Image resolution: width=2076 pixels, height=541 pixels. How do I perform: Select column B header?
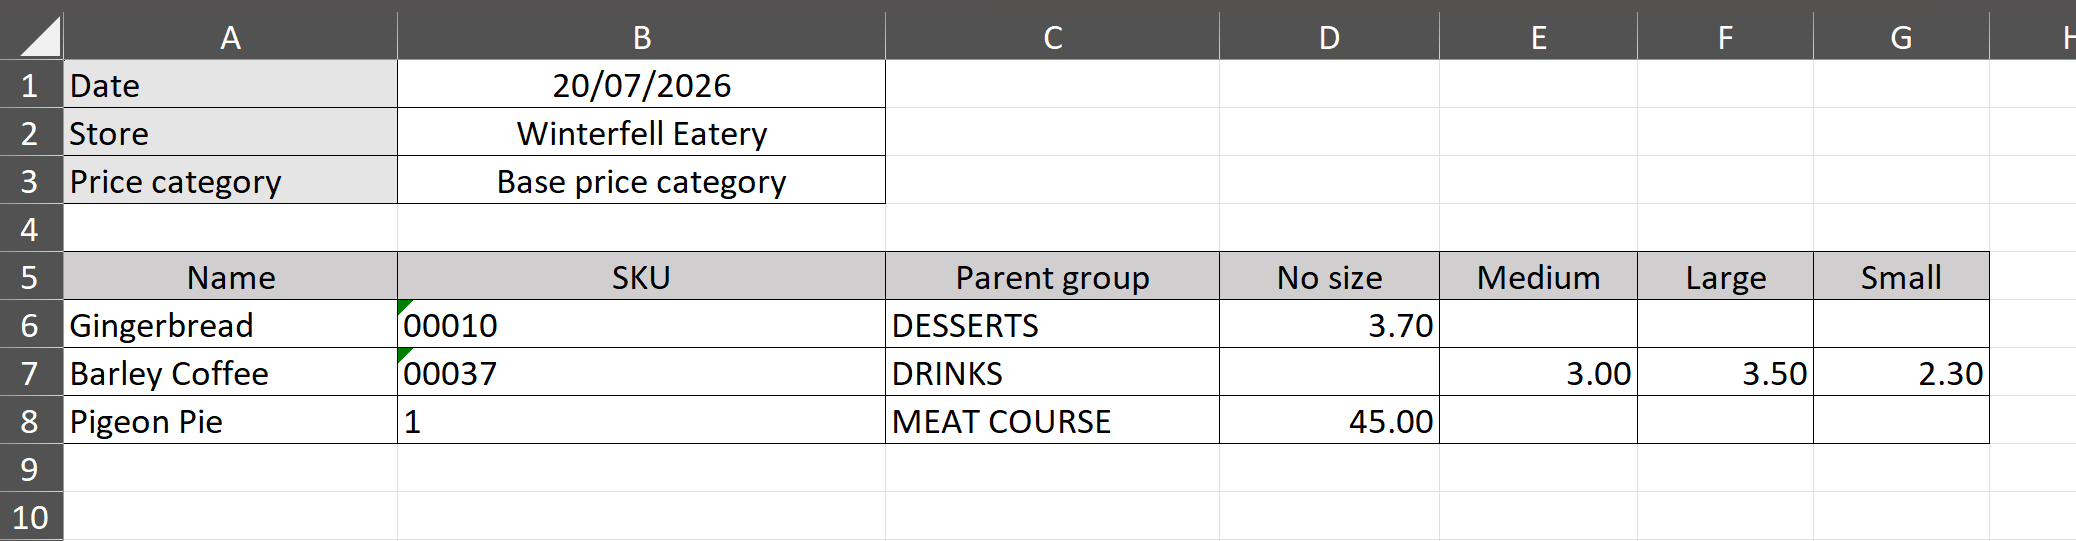coord(641,37)
